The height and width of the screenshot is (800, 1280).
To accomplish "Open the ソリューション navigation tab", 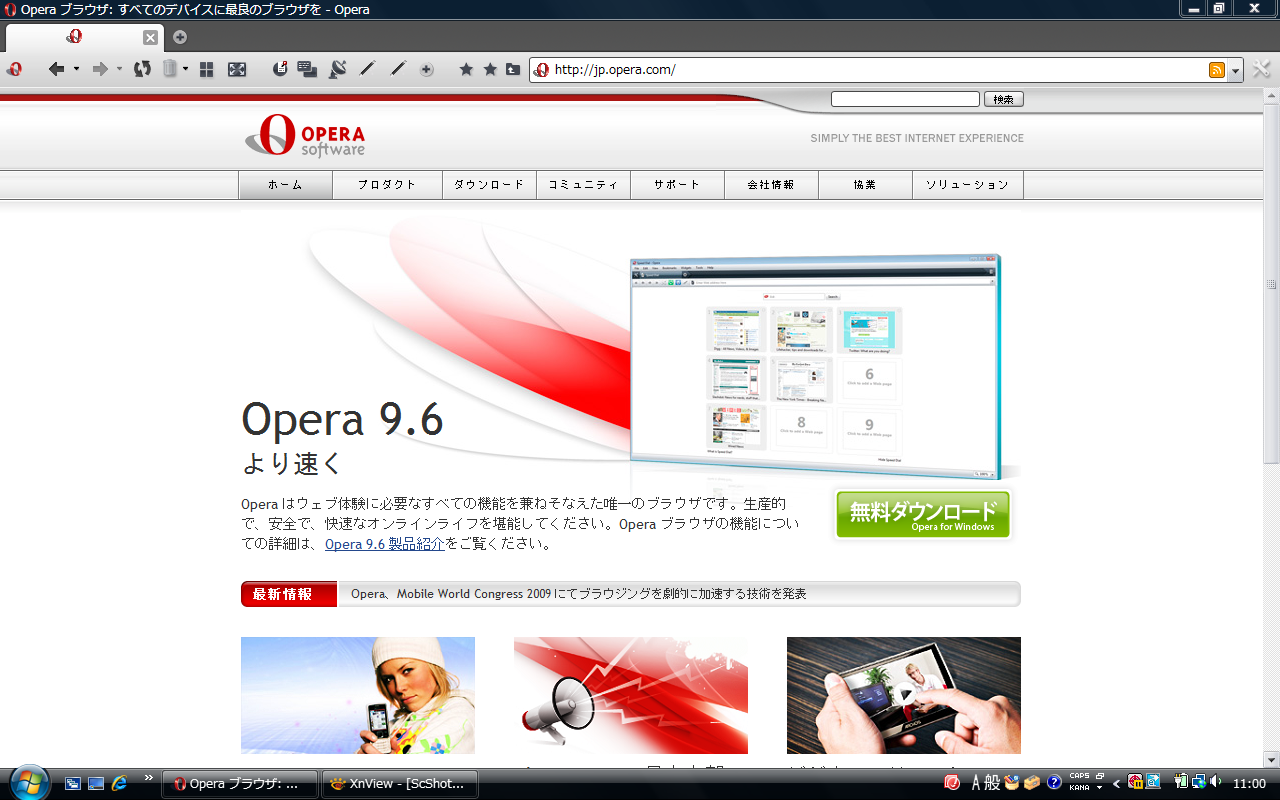I will [967, 185].
